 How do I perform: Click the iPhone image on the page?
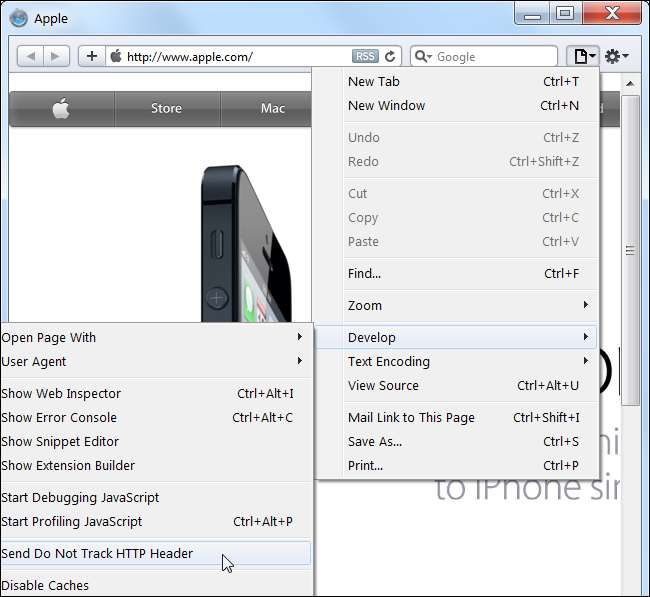point(246,244)
